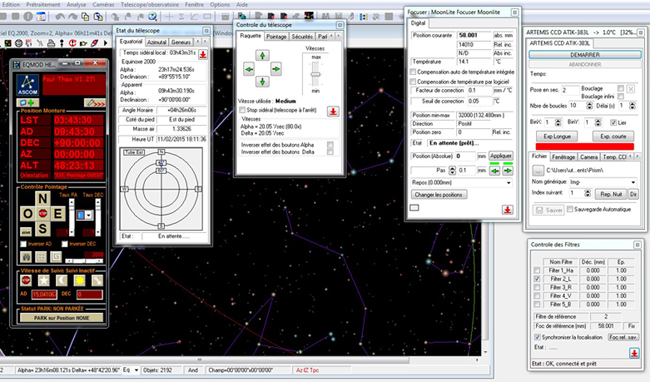Click the Taux RA vertical slider in EQMOD
This screenshot has width=650, height=382.
(72, 217)
